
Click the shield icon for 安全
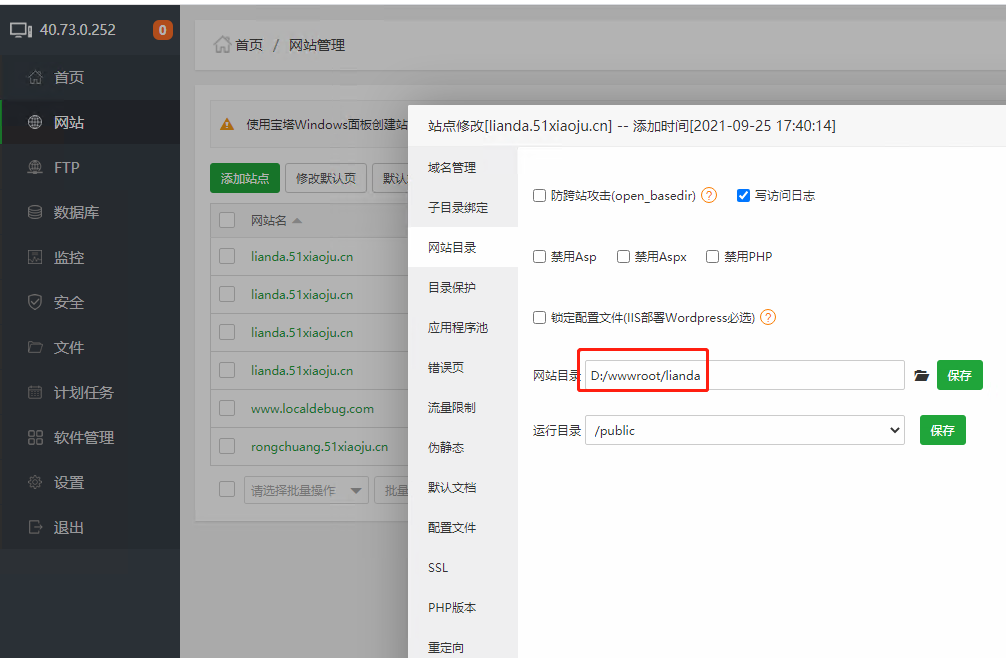click(x=35, y=302)
